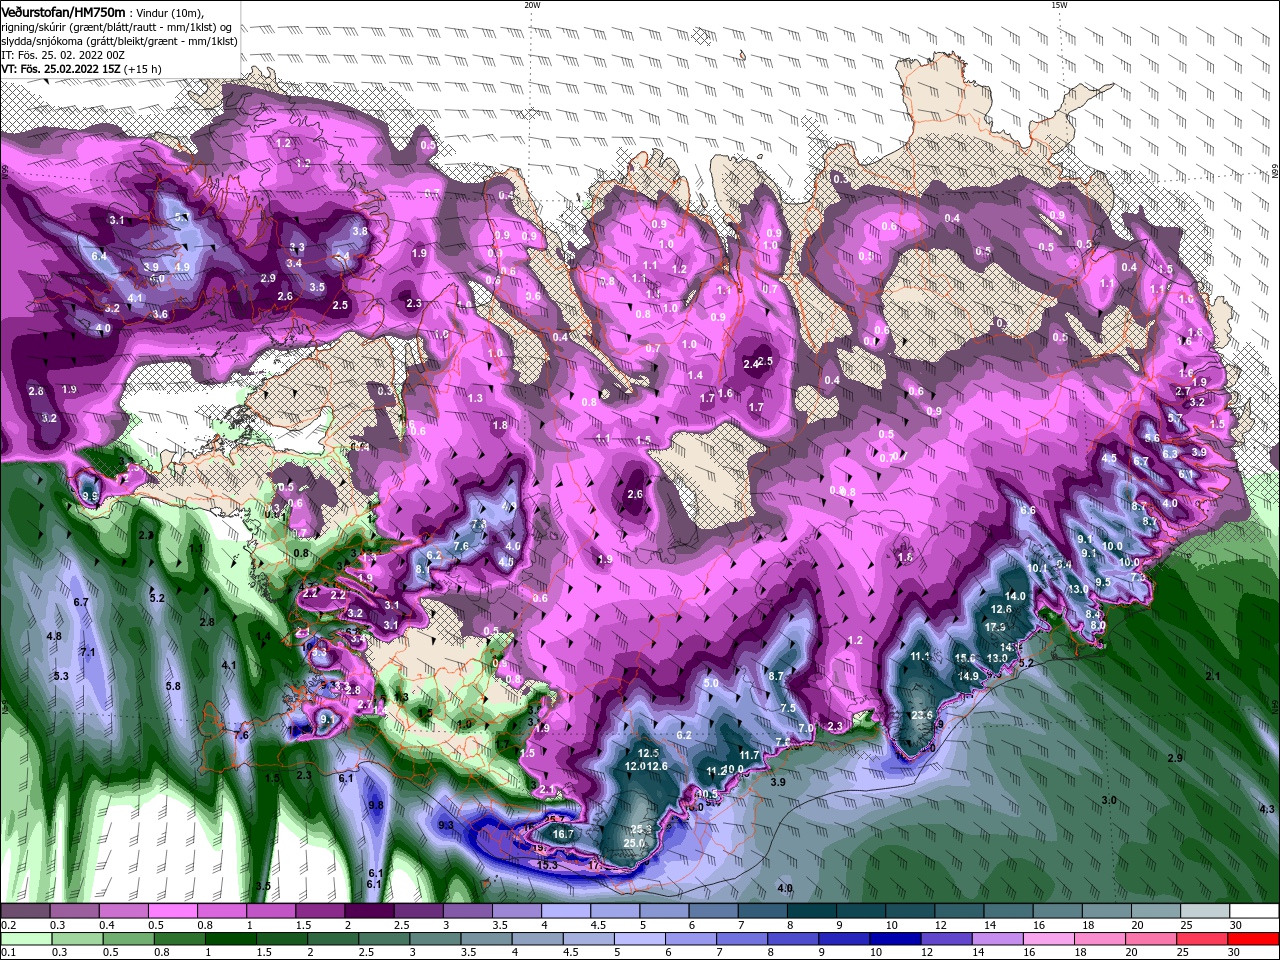Click the 15.6 precipitation value on the map
Image resolution: width=1280 pixels, height=960 pixels.
(965, 658)
